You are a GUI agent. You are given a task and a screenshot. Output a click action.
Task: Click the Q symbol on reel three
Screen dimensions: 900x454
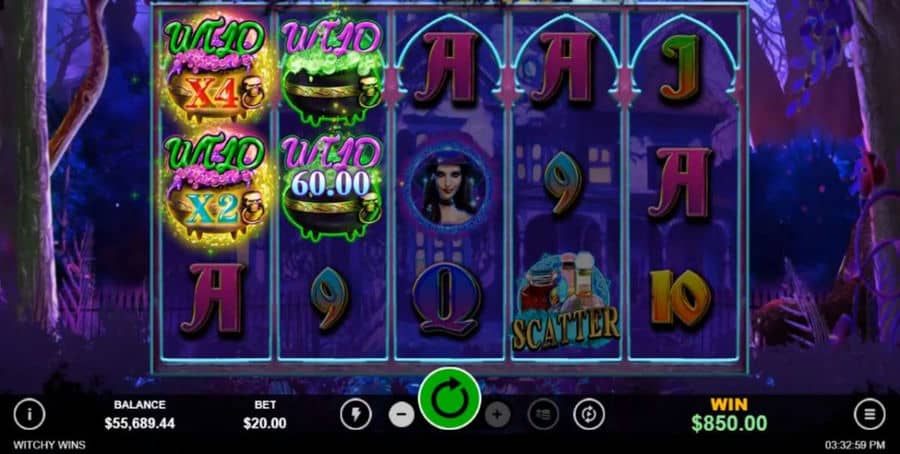point(447,298)
